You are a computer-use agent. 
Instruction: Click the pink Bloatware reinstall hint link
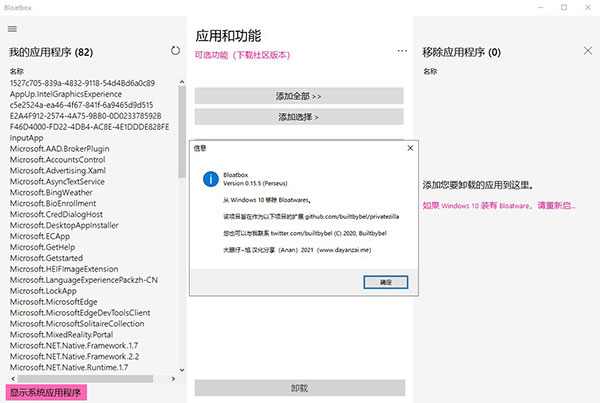[x=498, y=205]
